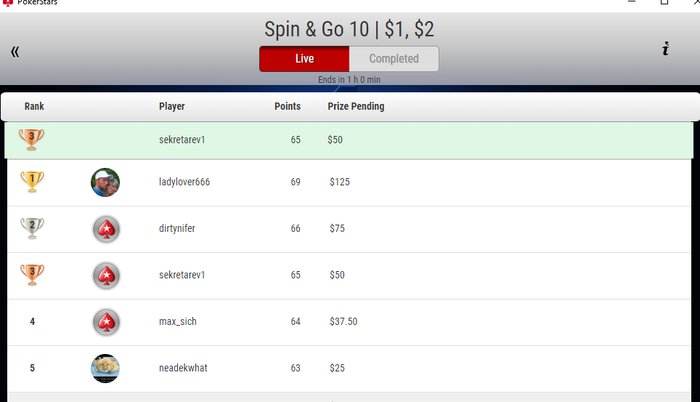
Task: Click neadekwhat's profile avatar
Action: [105, 368]
